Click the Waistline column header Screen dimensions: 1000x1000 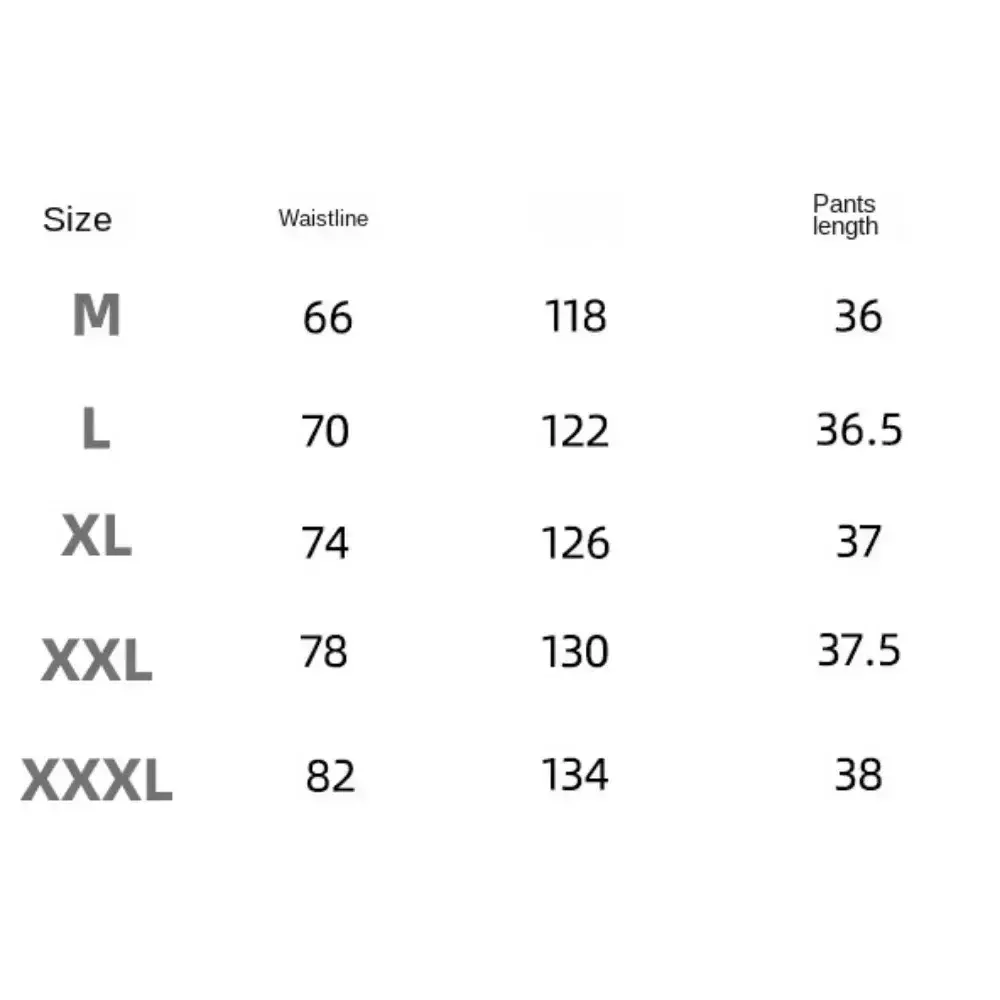click(323, 218)
